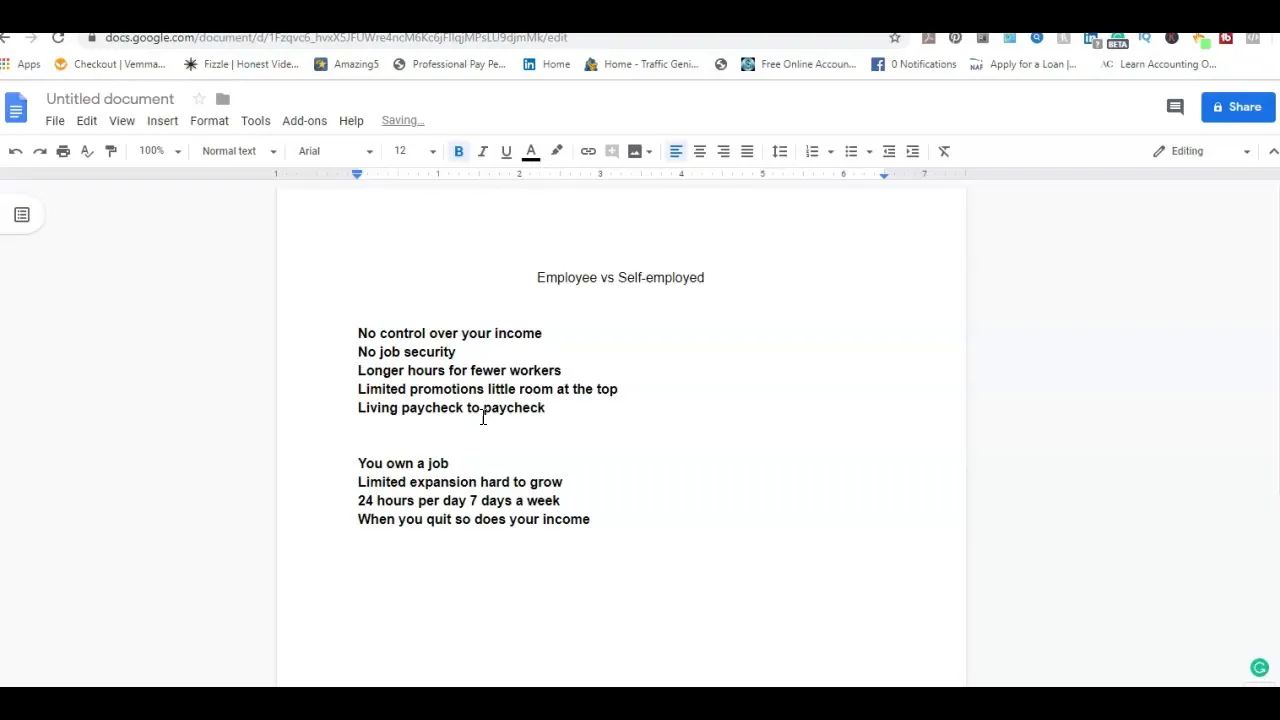1280x720 pixels.
Task: Toggle italic formatting
Action: pyautogui.click(x=482, y=151)
